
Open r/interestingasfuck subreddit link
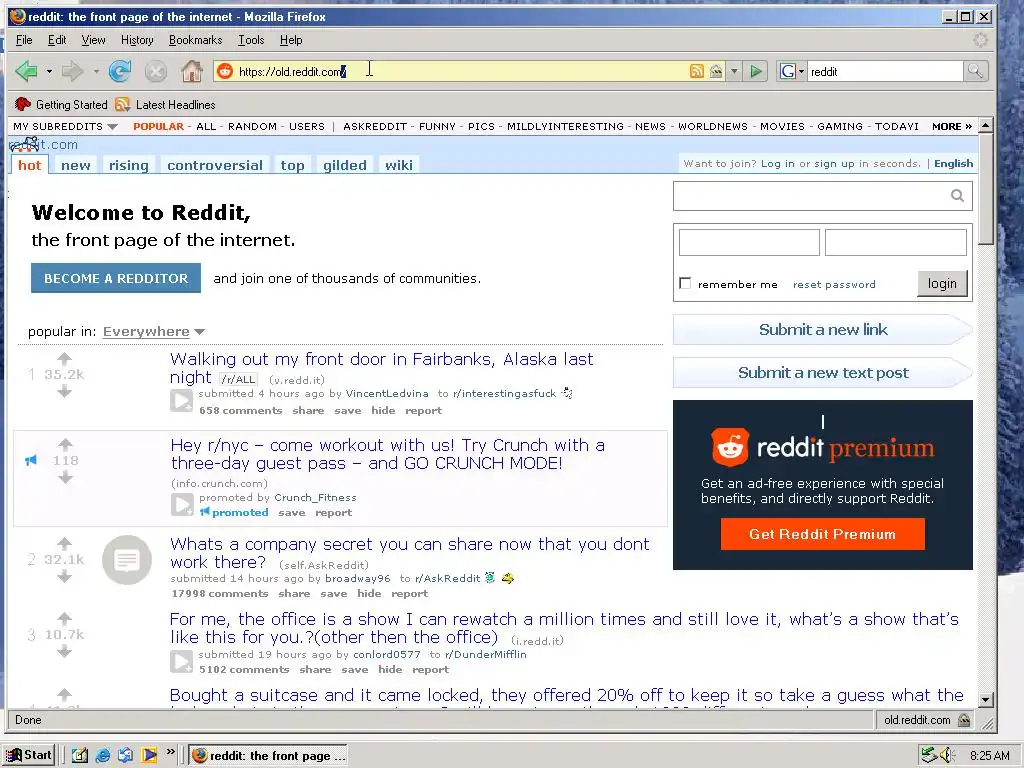click(504, 393)
